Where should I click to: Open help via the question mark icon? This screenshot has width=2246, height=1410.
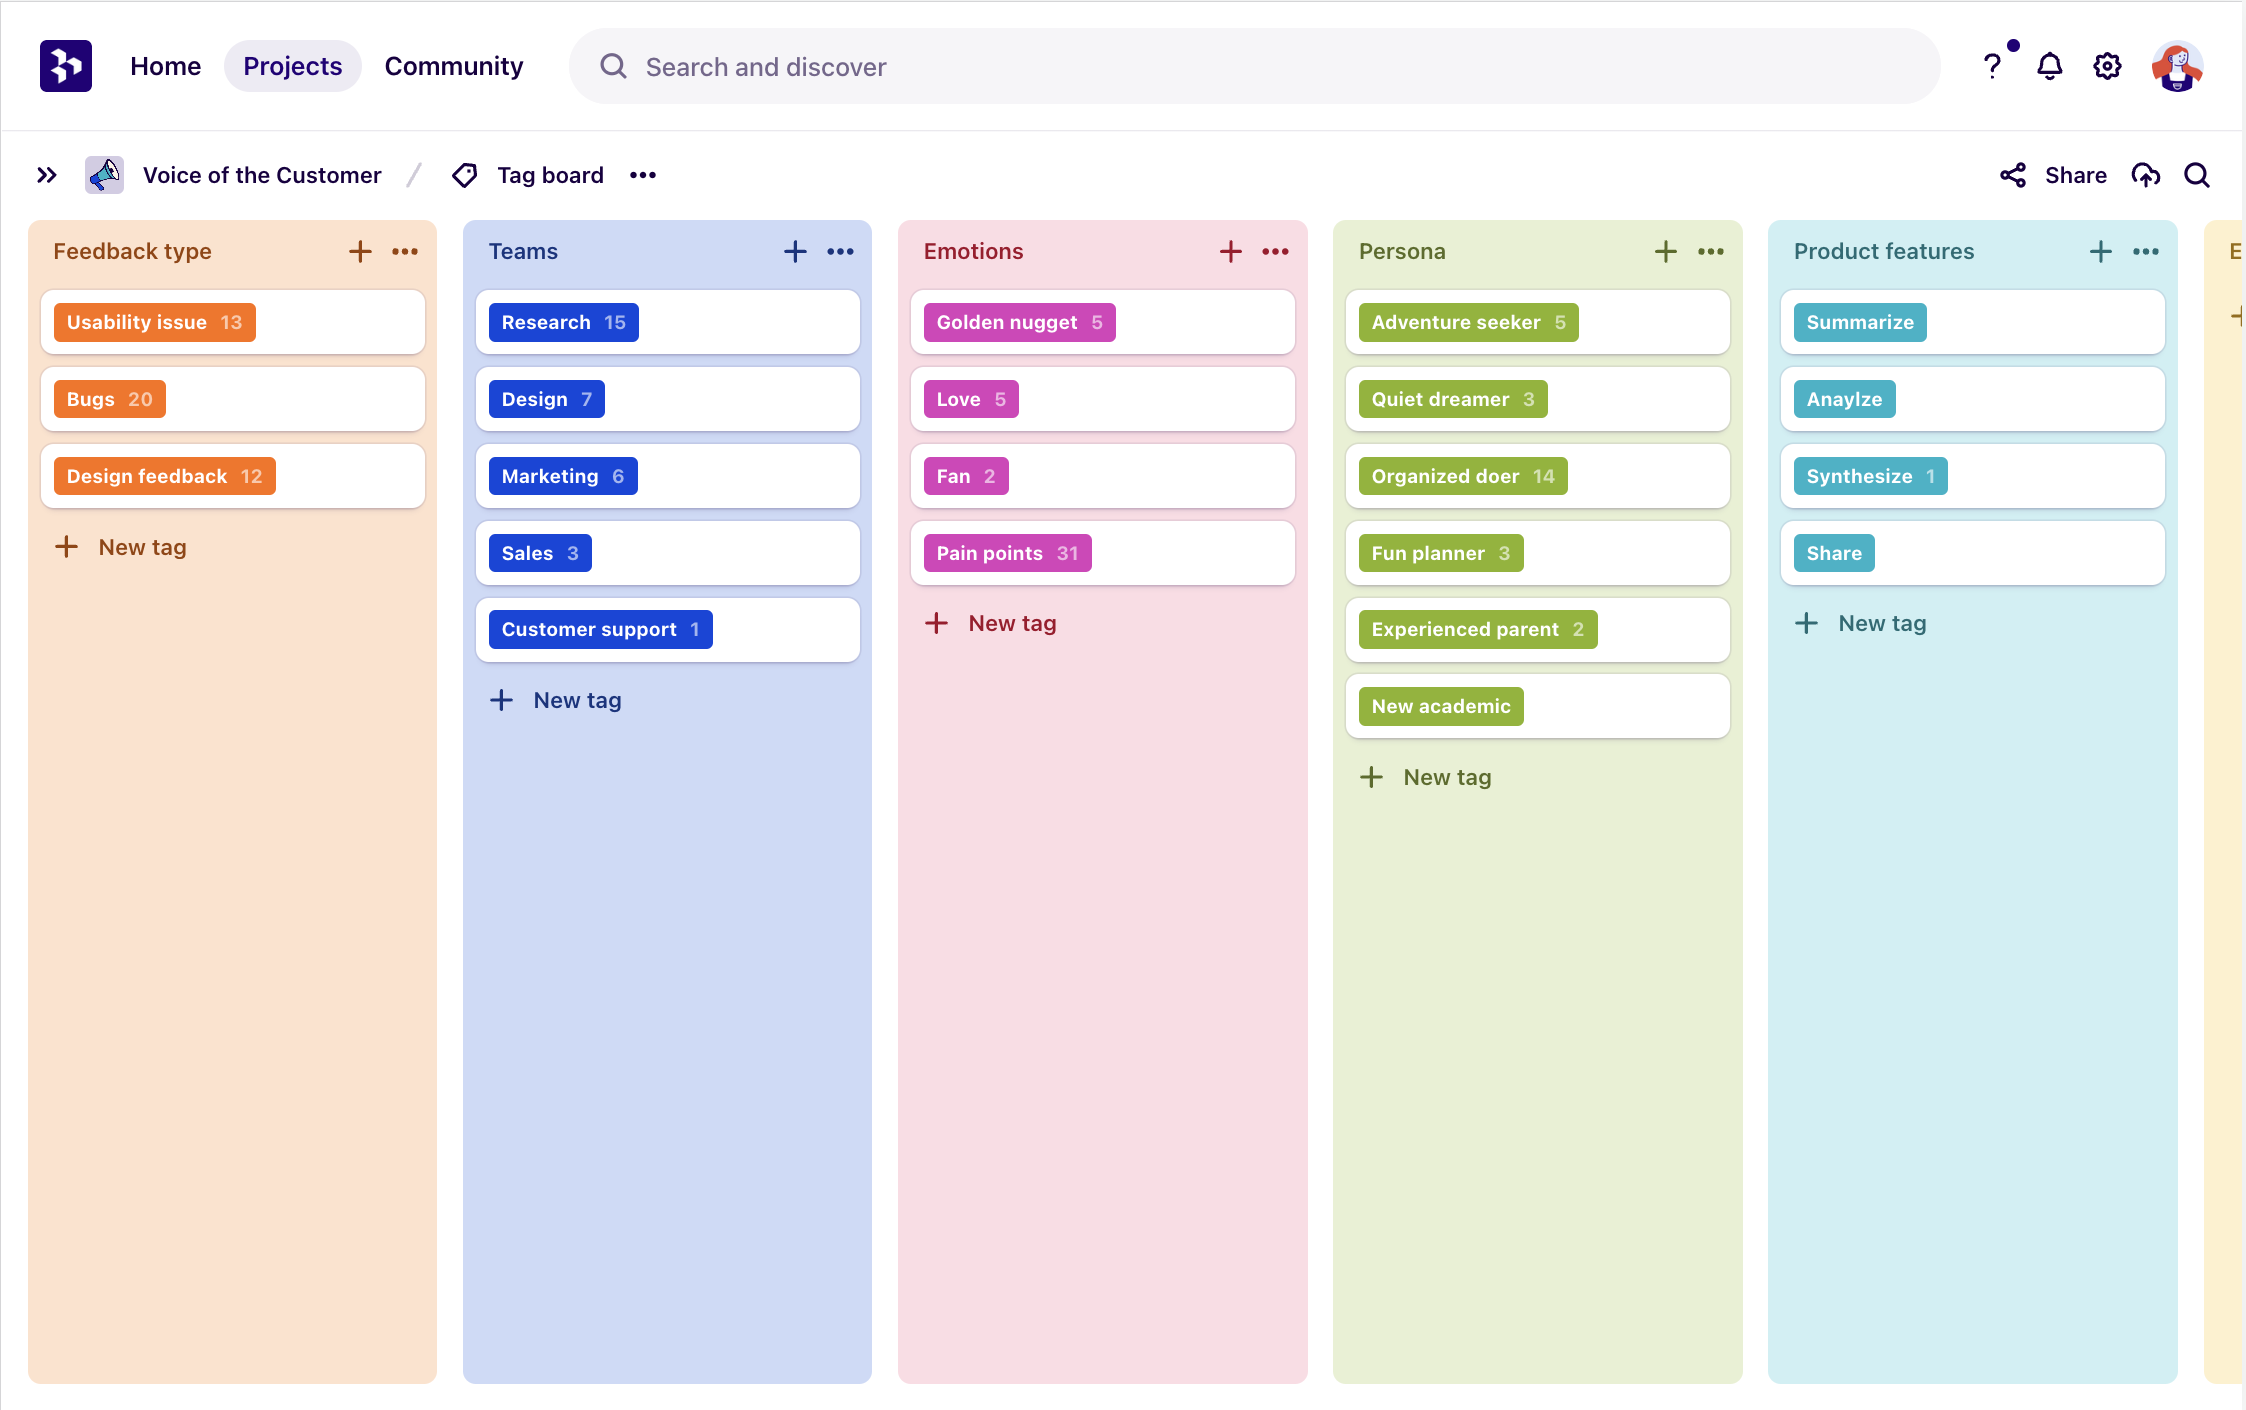click(x=1994, y=66)
